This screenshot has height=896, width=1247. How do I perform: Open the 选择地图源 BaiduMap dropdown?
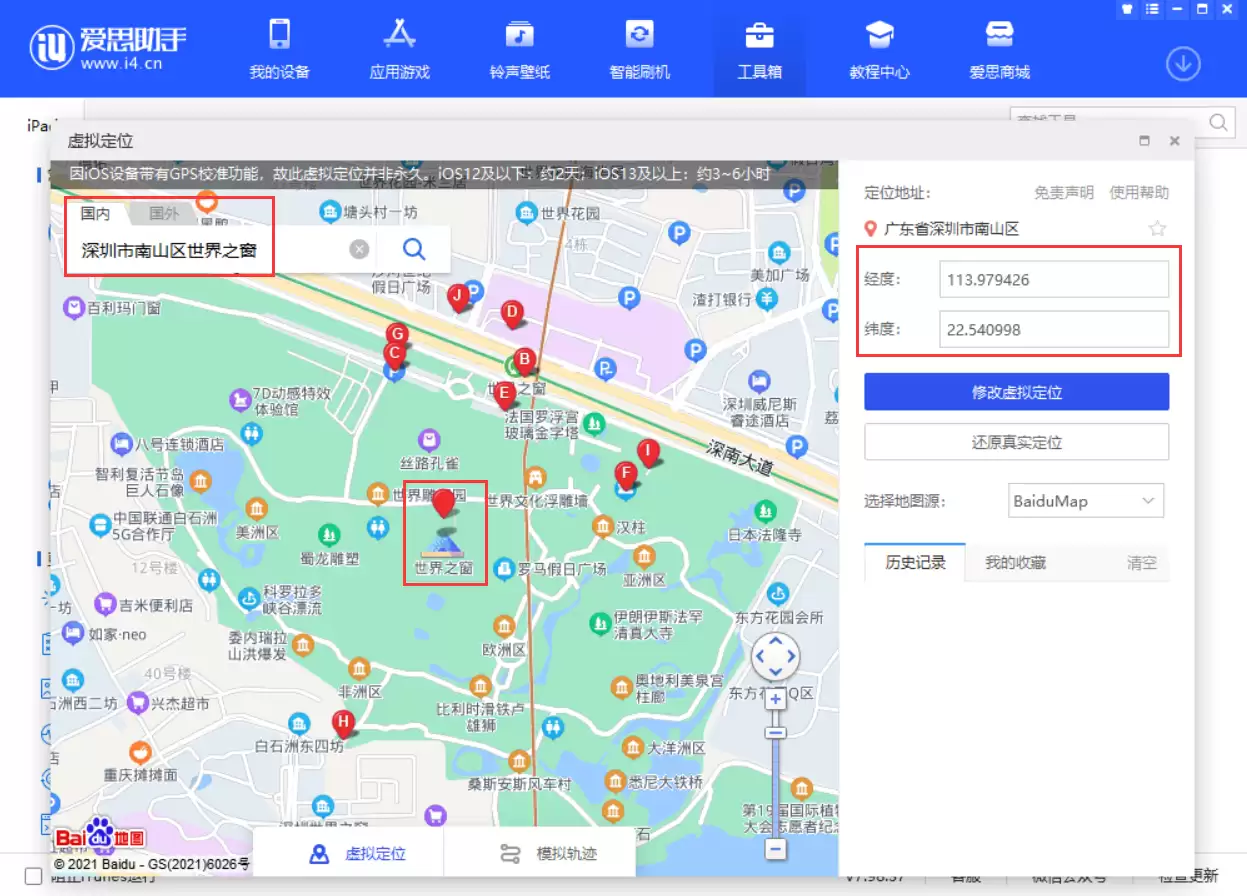click(1086, 501)
